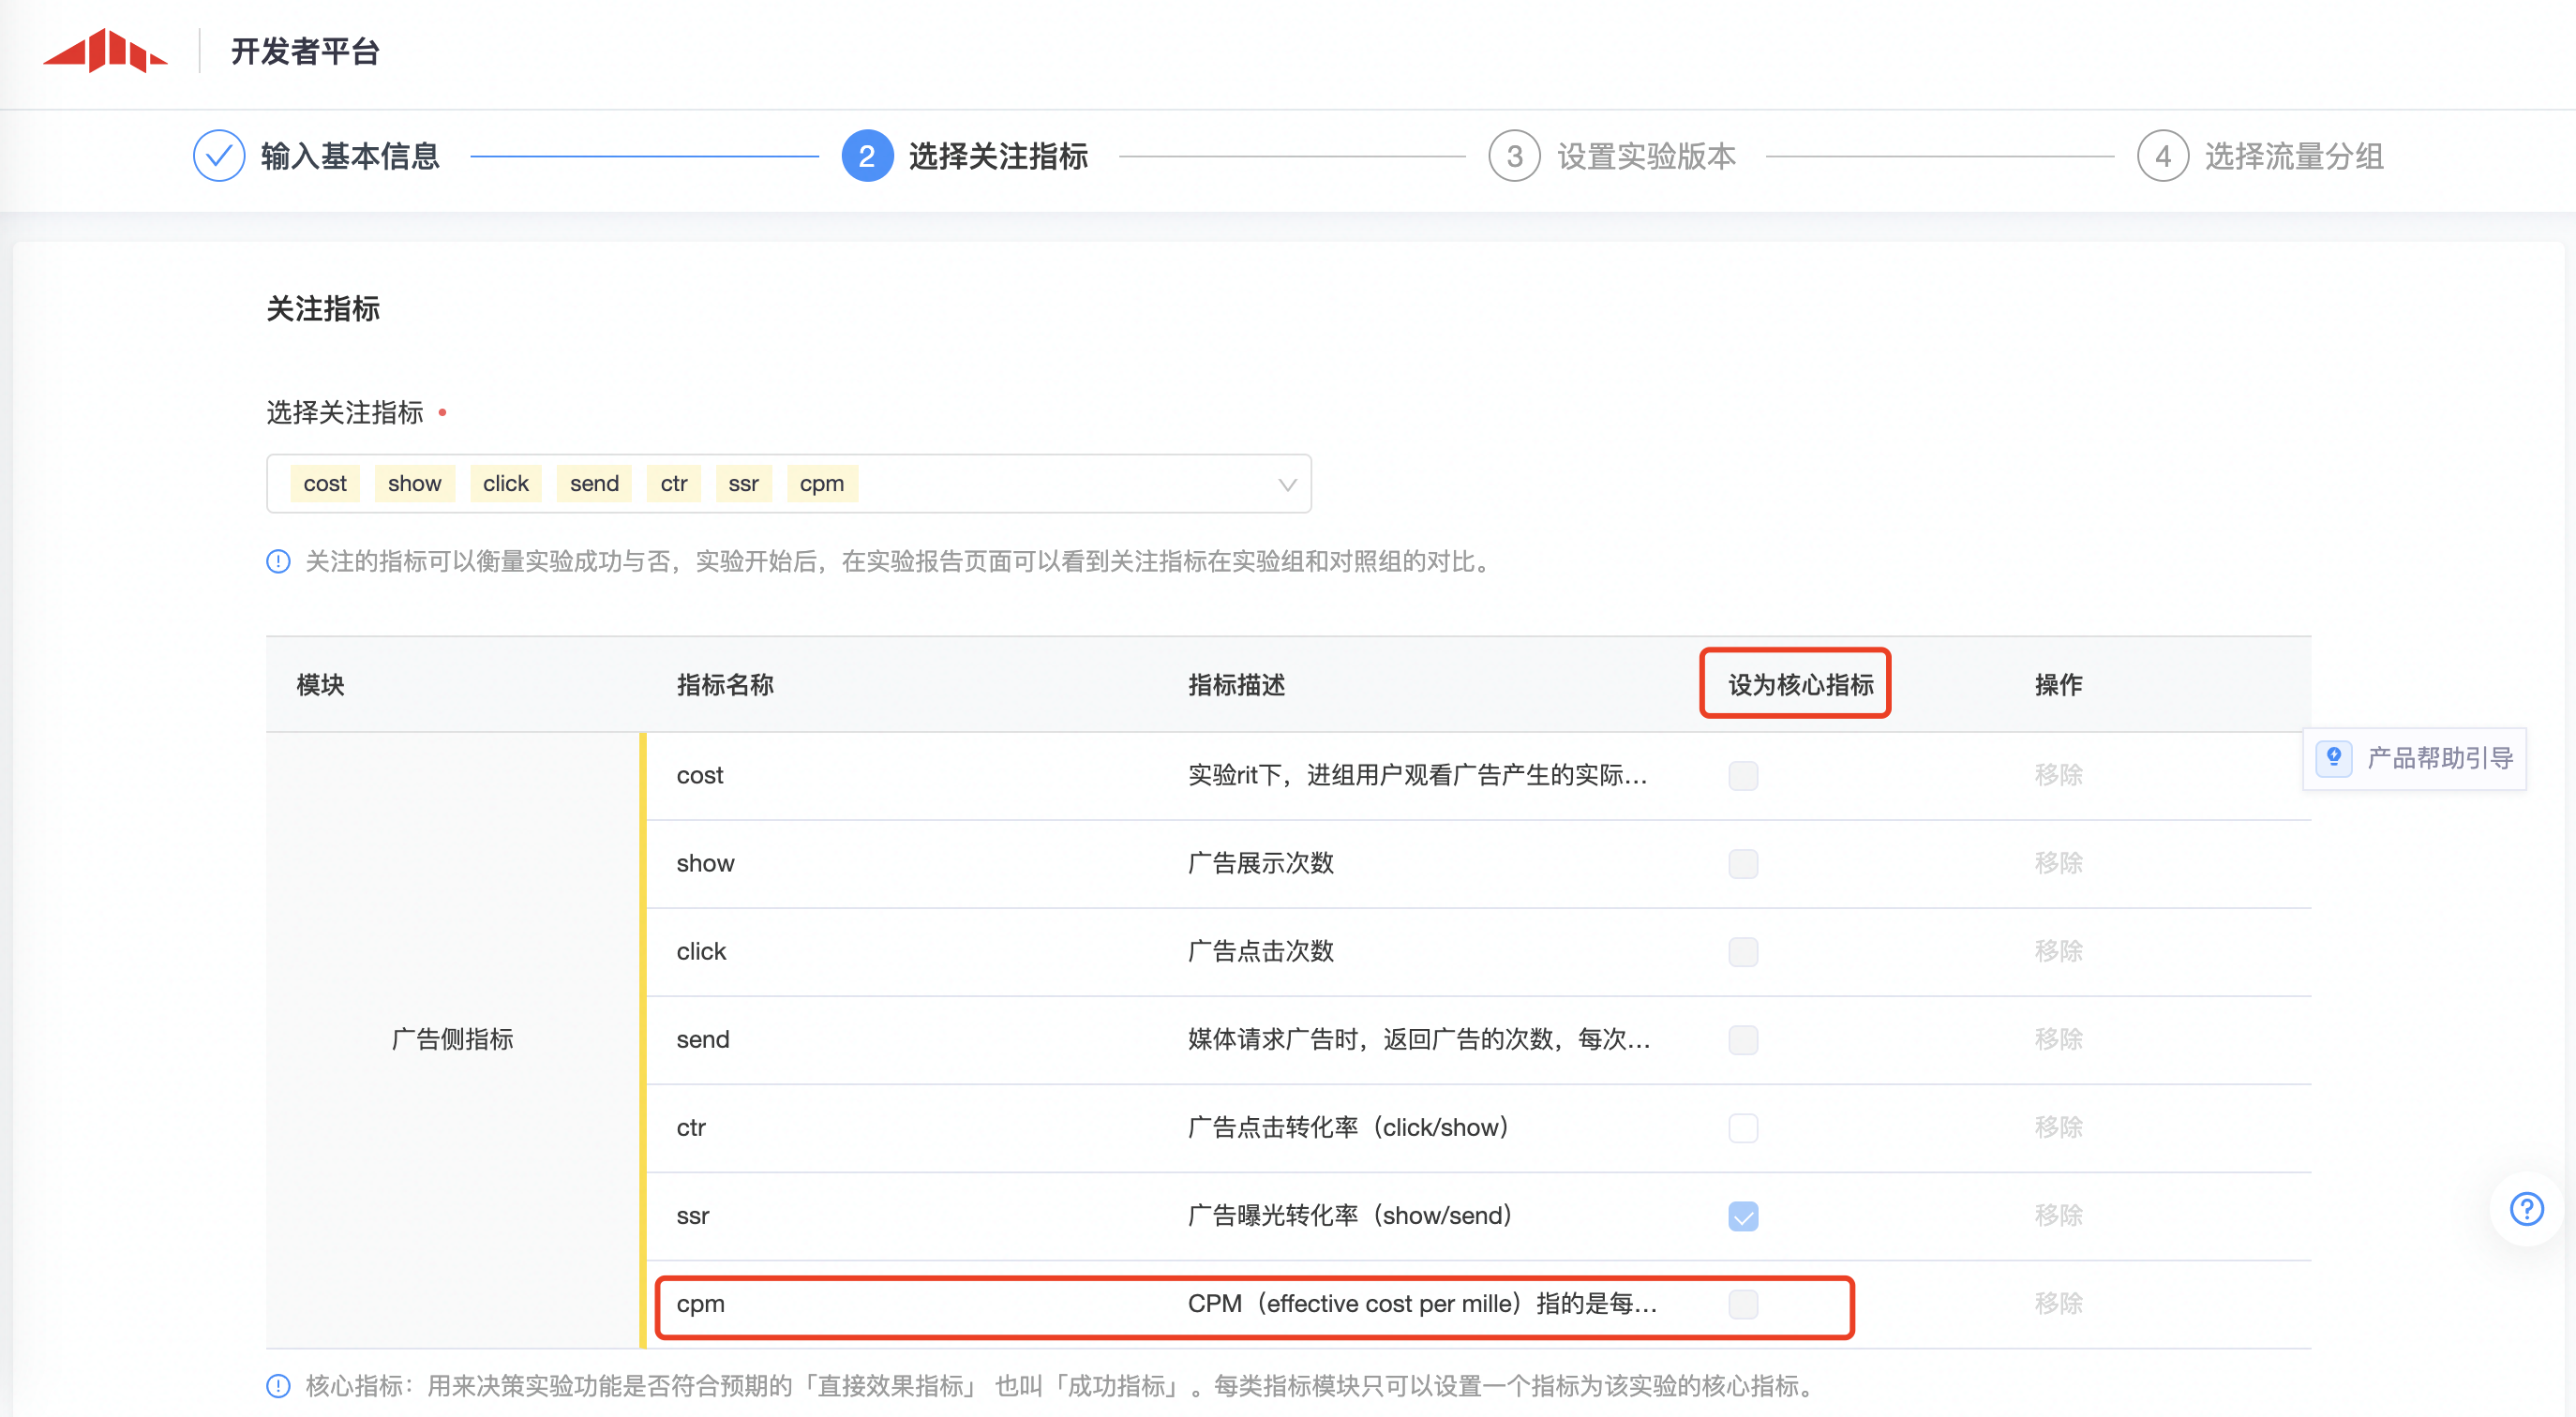
Task: Click the ssr metric name cell
Action: click(692, 1215)
